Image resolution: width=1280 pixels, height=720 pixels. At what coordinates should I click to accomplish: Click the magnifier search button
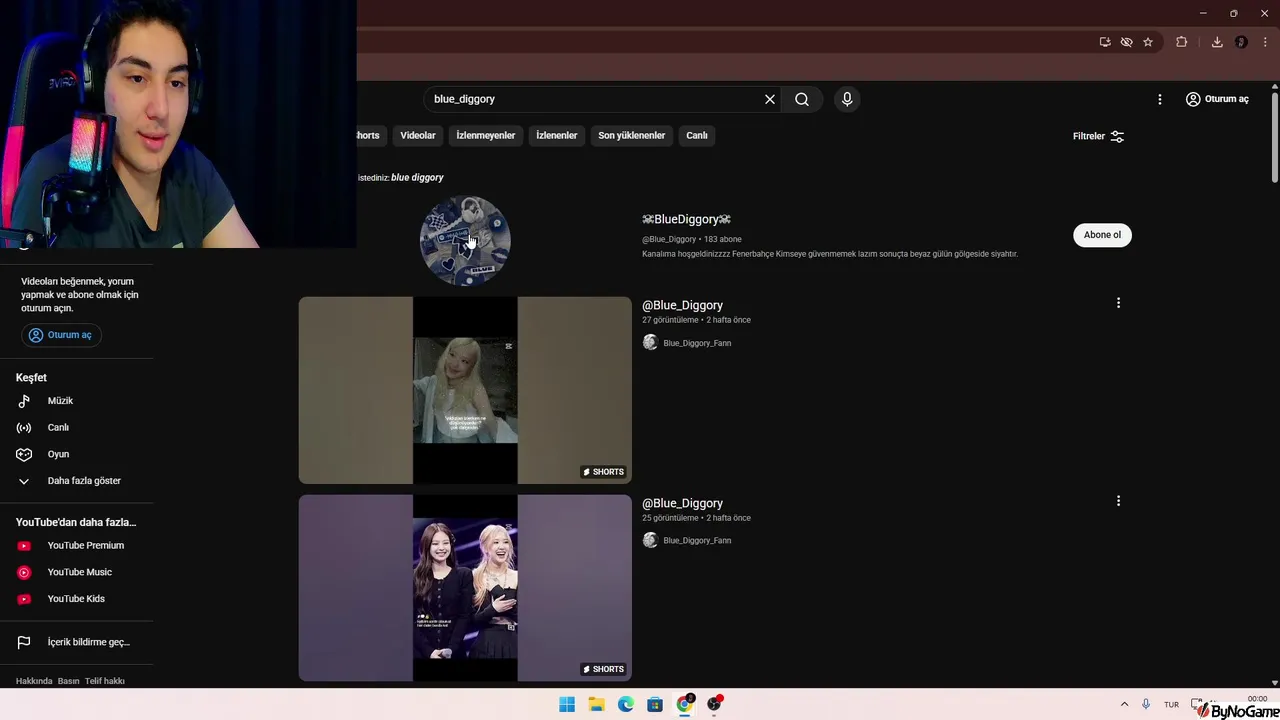[802, 99]
